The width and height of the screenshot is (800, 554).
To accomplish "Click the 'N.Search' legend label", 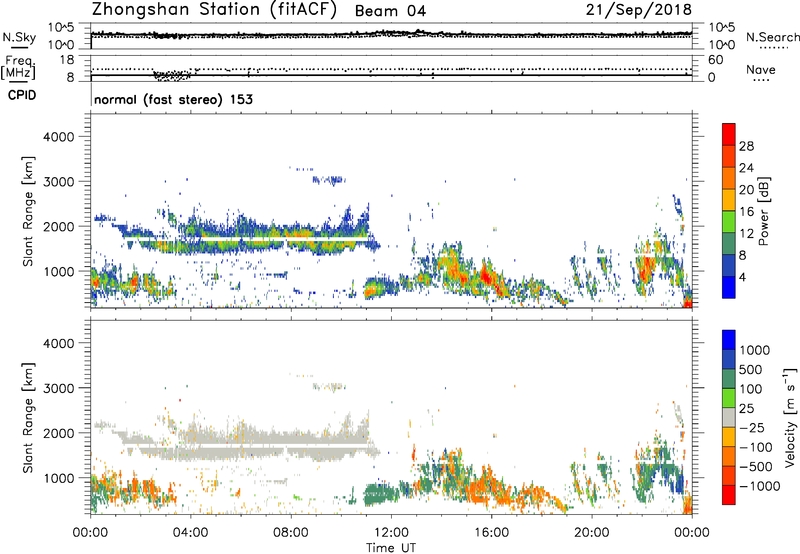I will coord(772,37).
